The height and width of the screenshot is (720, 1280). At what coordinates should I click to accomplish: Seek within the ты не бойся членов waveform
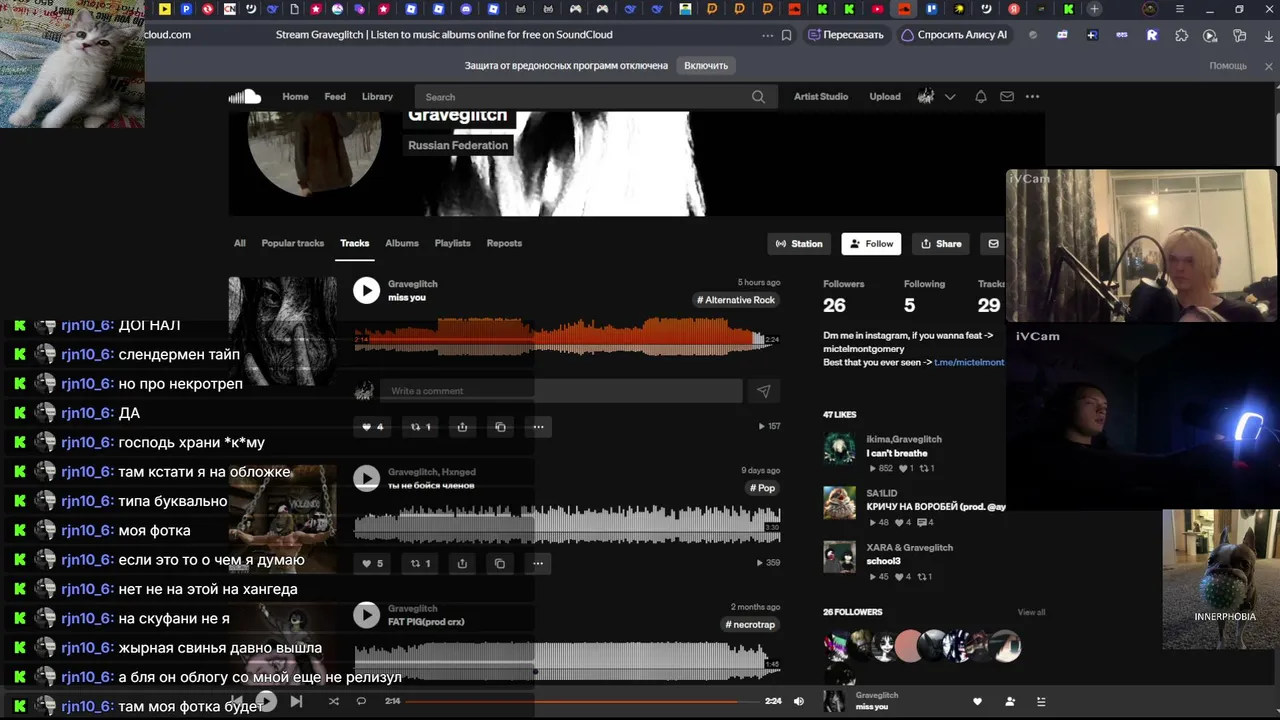coord(567,525)
